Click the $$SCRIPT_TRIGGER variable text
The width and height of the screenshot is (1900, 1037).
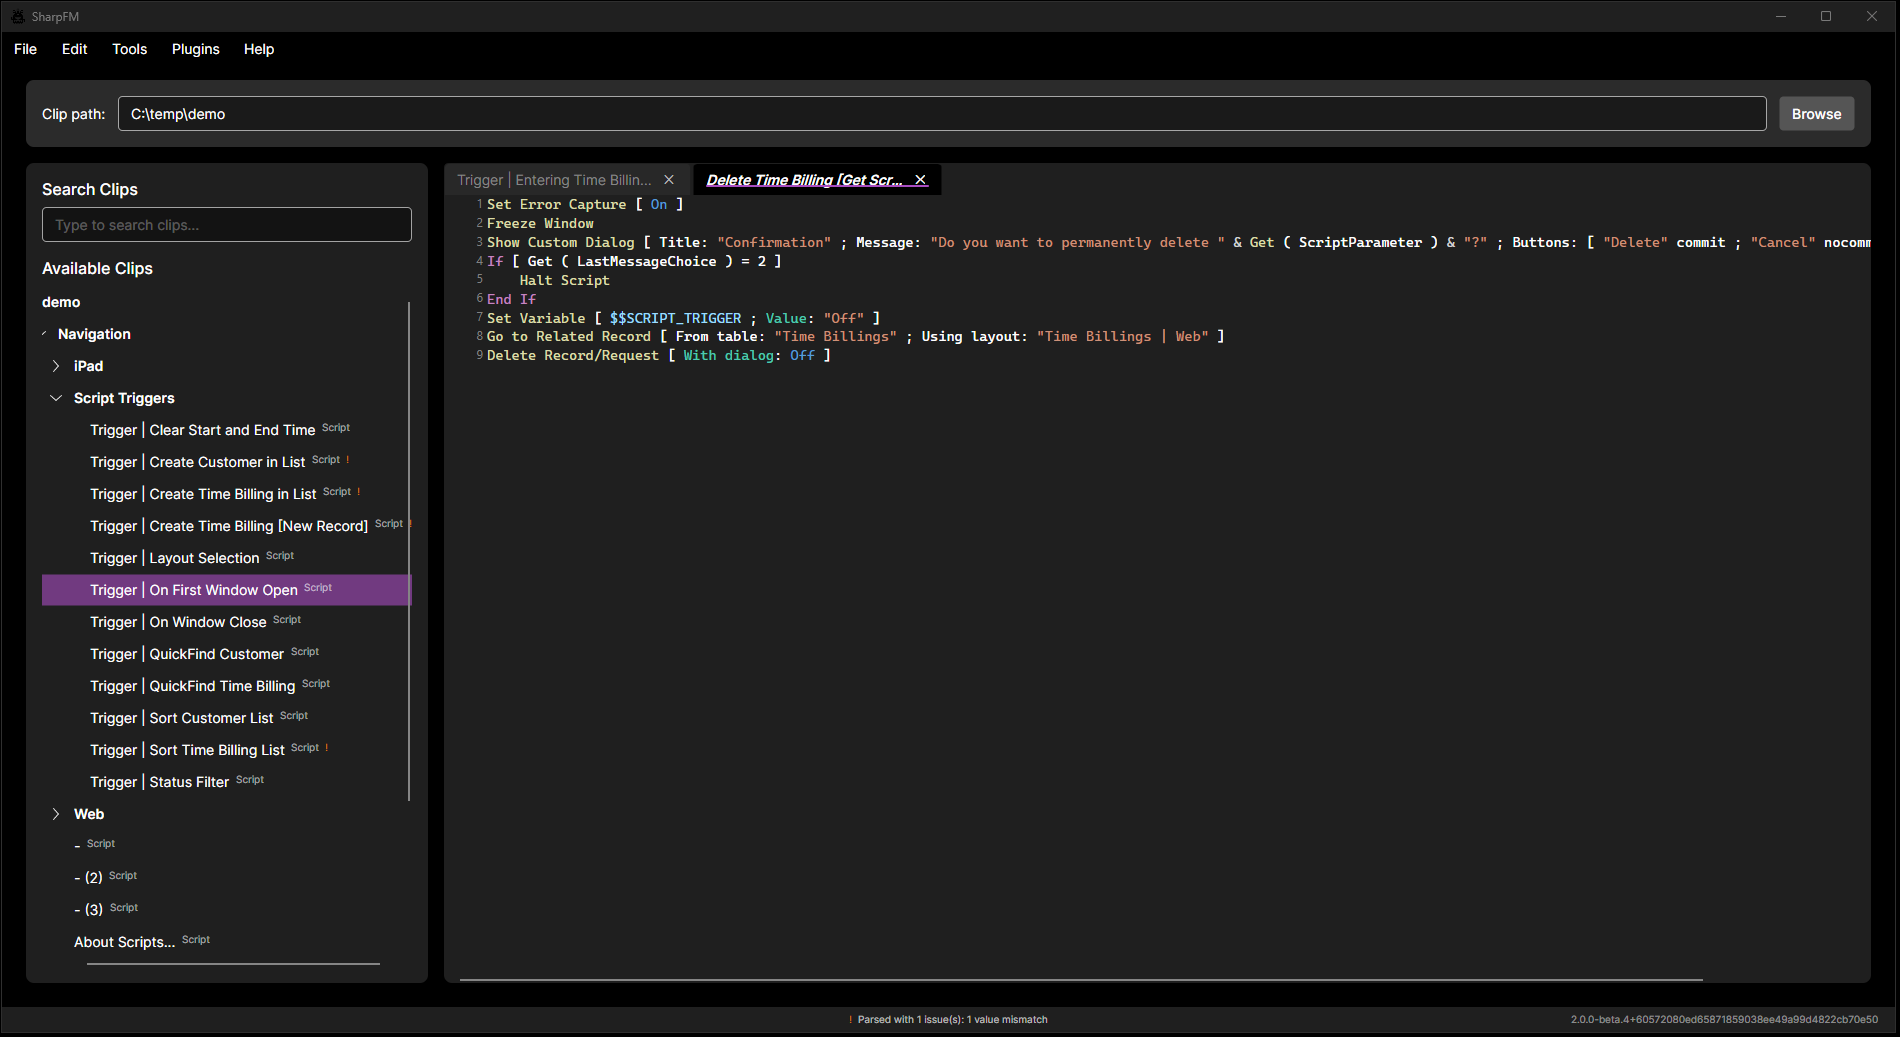click(x=676, y=318)
